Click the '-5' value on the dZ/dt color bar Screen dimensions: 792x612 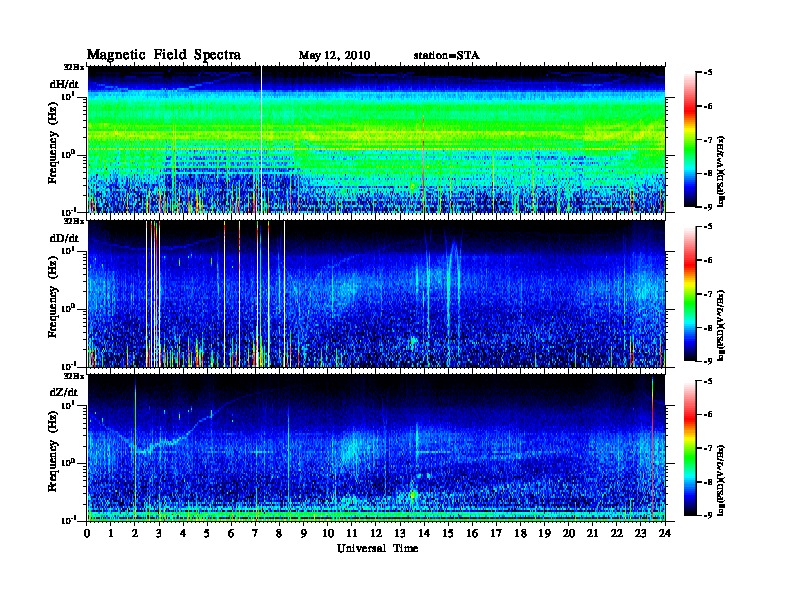click(708, 381)
